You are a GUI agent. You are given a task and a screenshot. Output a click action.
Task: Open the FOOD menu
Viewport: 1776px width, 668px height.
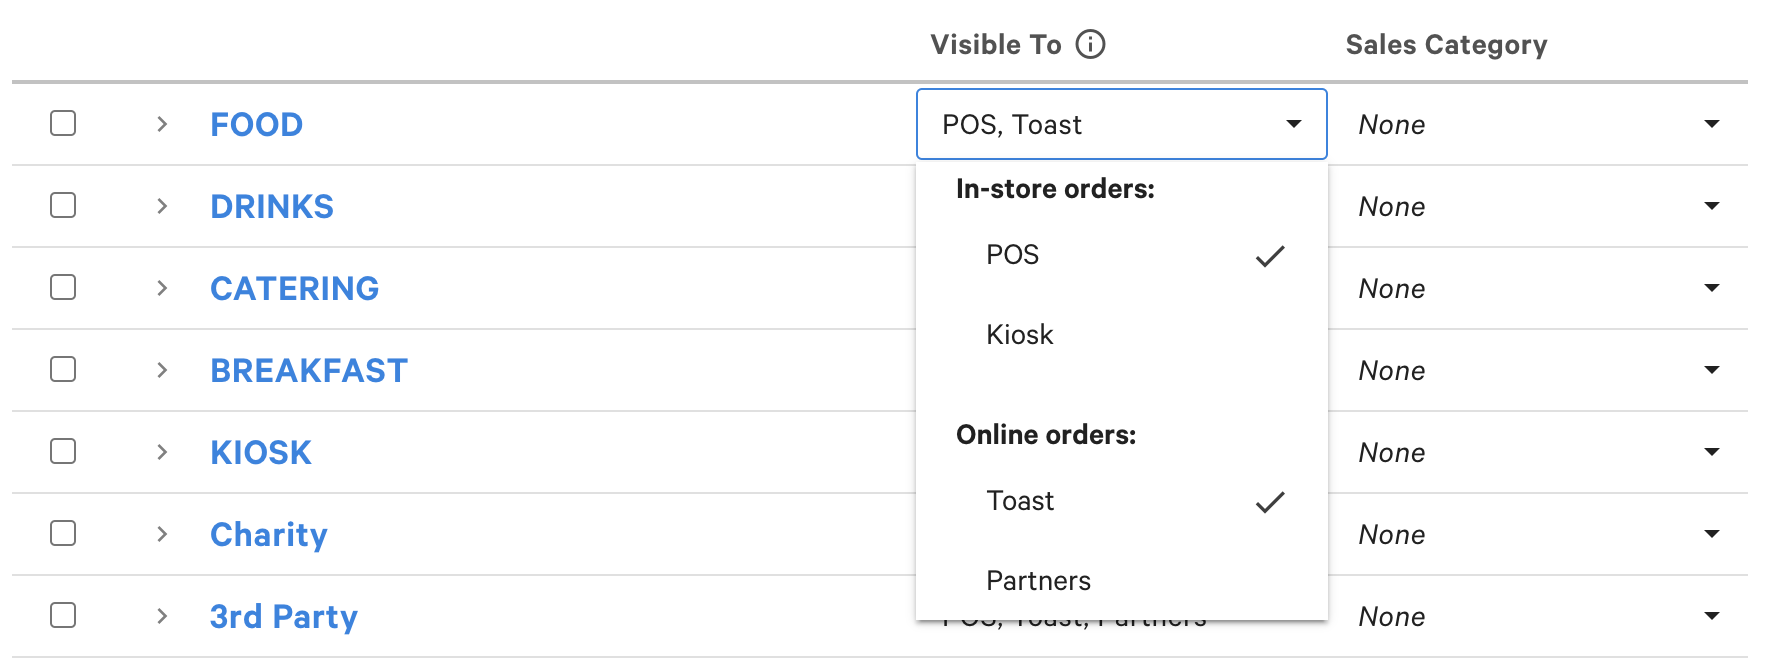pos(256,124)
